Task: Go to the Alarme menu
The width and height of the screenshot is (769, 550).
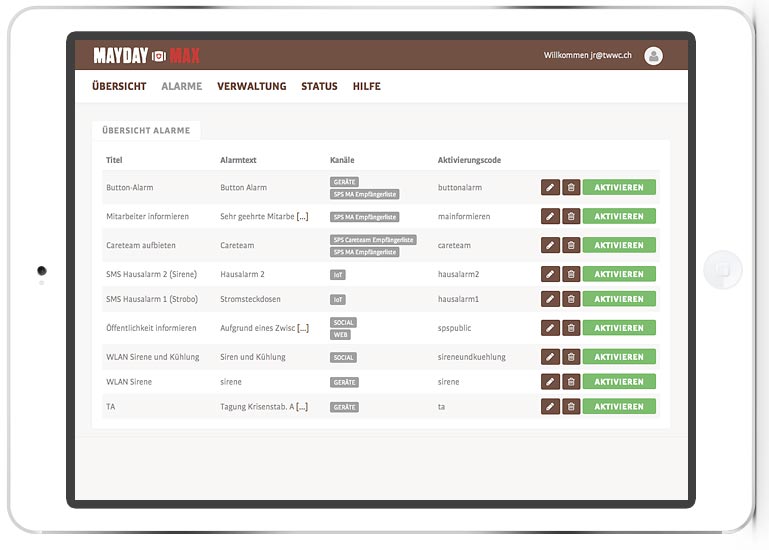Action: (181, 87)
